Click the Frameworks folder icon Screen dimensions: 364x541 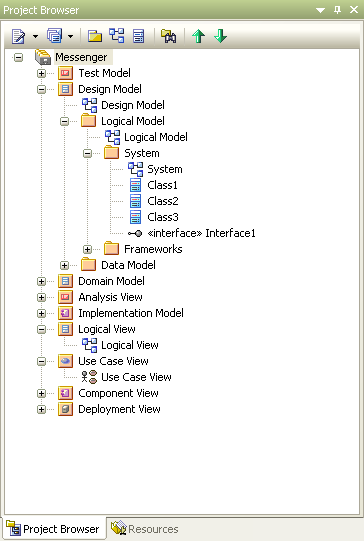(x=111, y=248)
